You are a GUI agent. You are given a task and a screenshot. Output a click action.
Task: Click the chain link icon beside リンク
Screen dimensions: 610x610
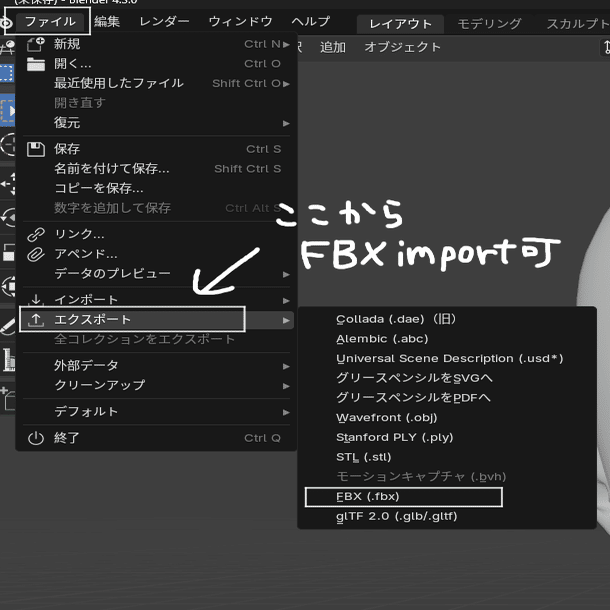36,235
